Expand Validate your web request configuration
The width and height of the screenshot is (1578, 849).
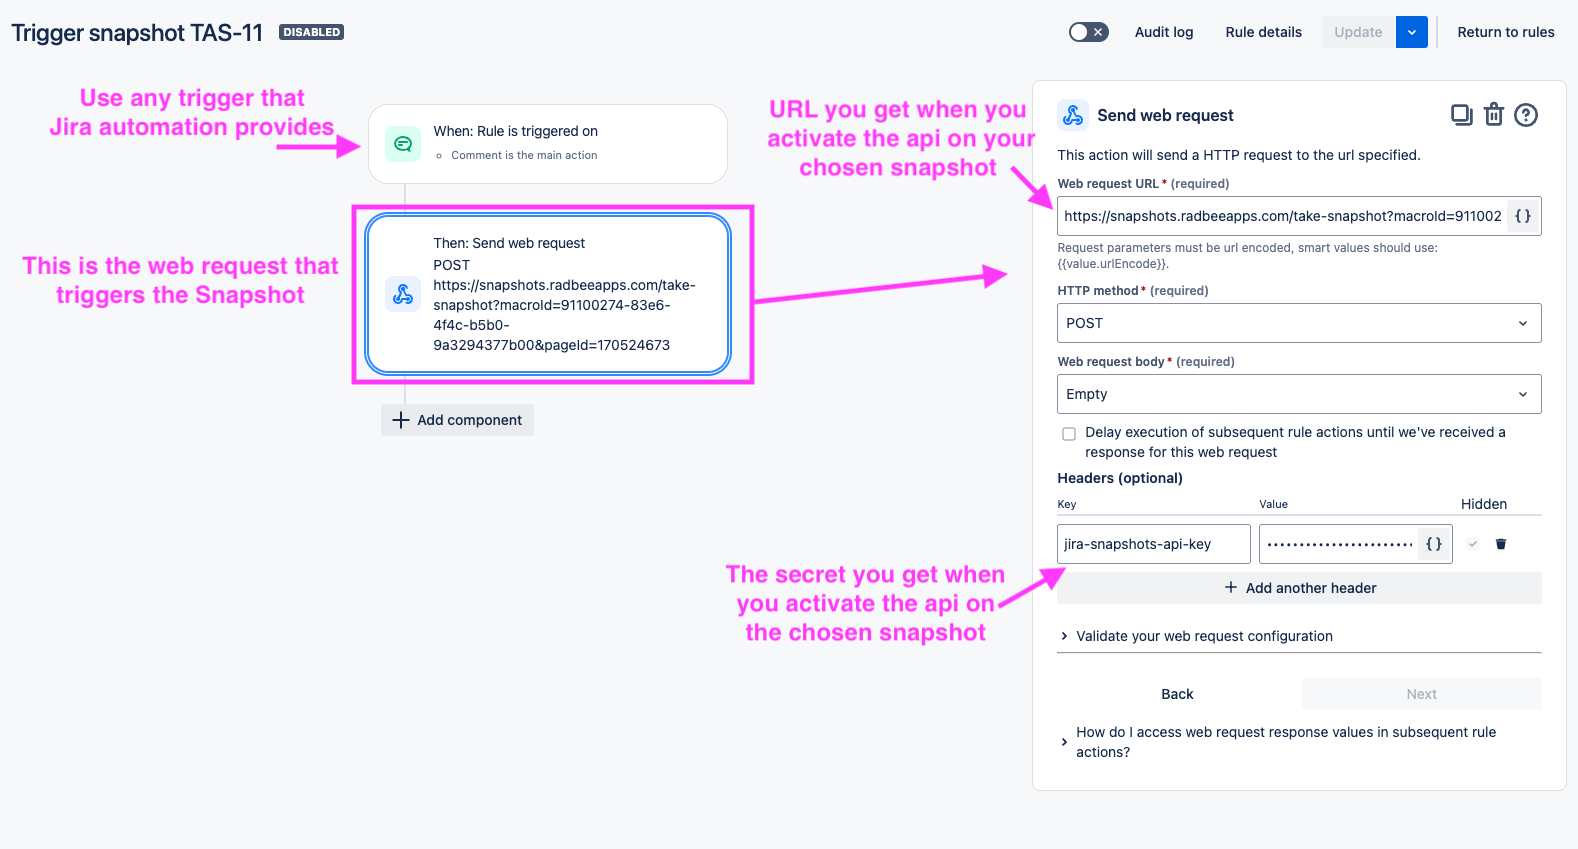point(1204,636)
